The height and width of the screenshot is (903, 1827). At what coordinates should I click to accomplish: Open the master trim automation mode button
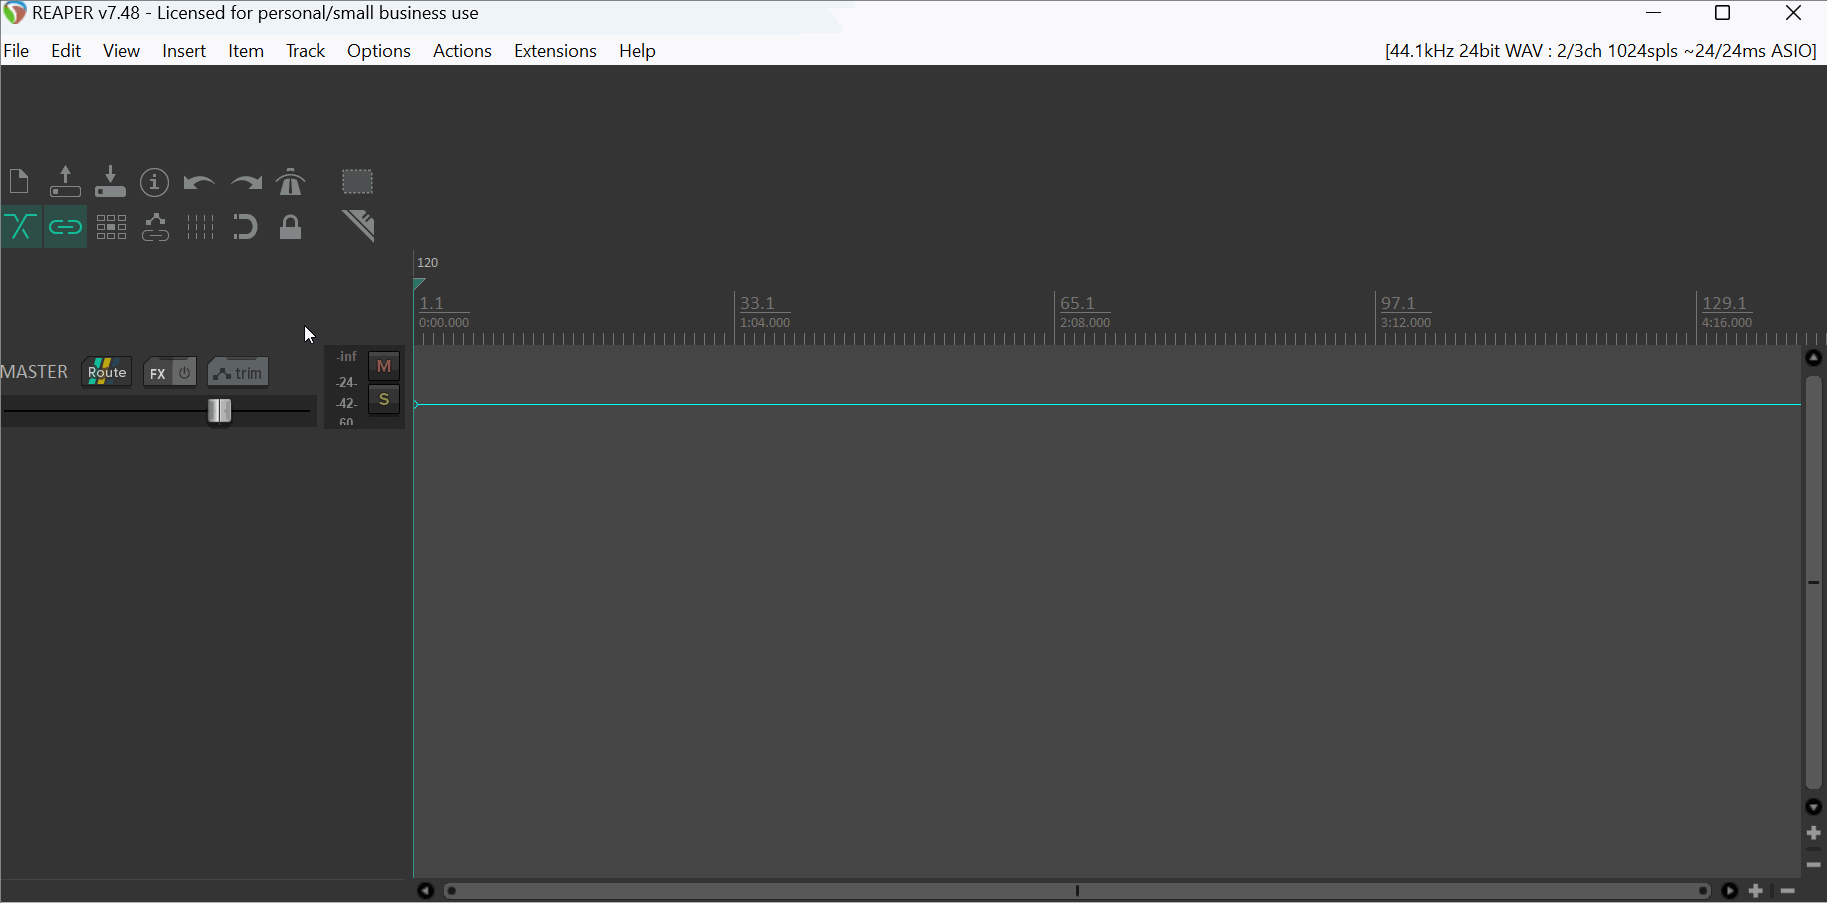click(x=238, y=373)
